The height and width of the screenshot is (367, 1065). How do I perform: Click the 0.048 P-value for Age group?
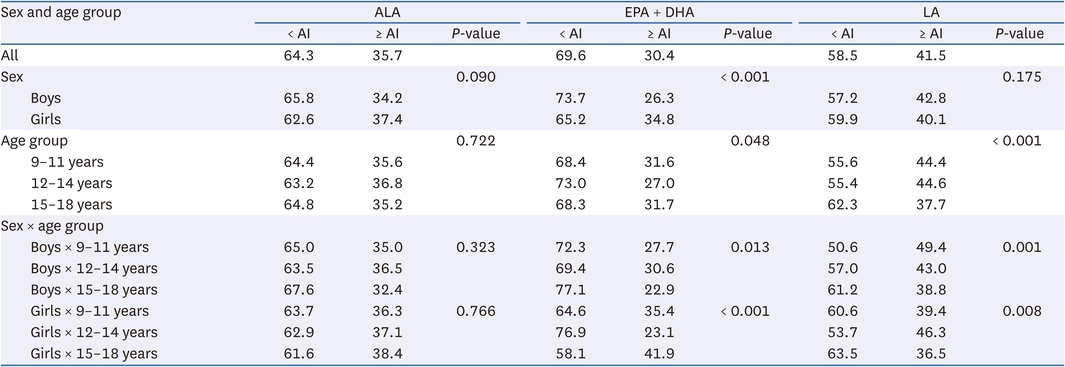[x=749, y=141]
